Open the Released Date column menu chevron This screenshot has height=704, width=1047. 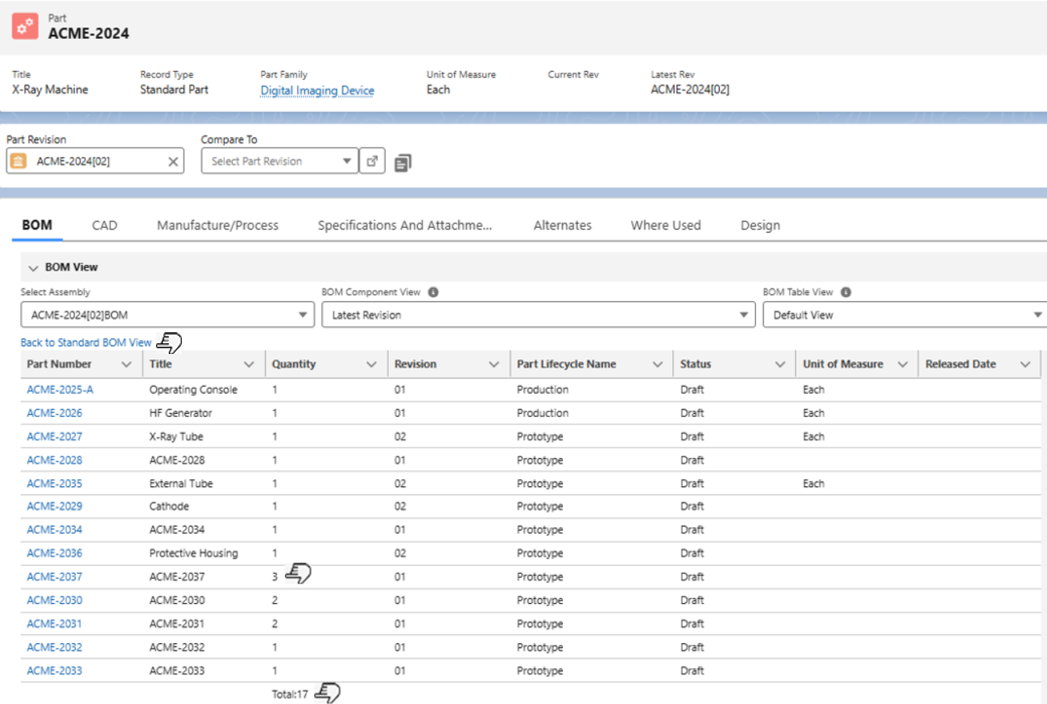tap(1025, 365)
